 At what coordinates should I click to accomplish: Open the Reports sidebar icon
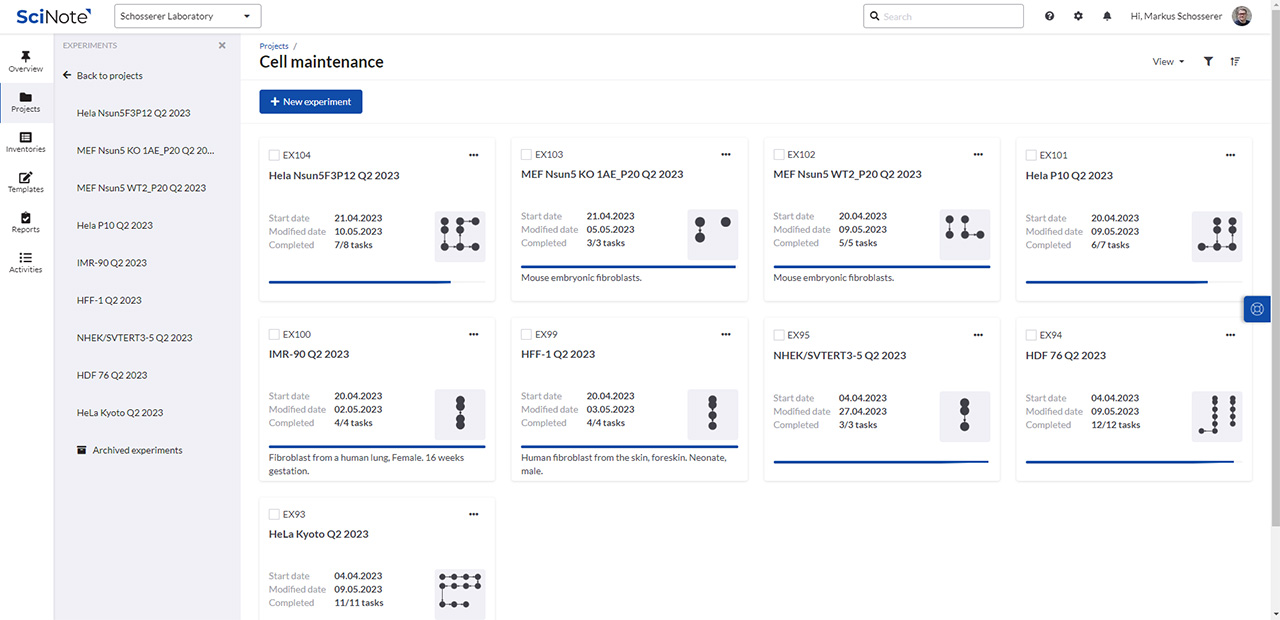click(x=26, y=222)
